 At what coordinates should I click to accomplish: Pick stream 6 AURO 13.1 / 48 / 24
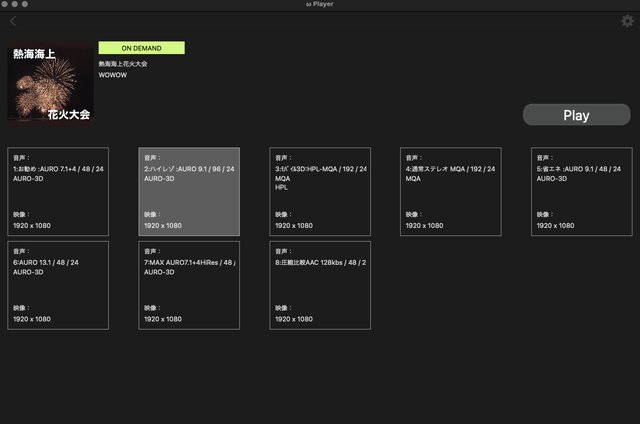point(58,285)
